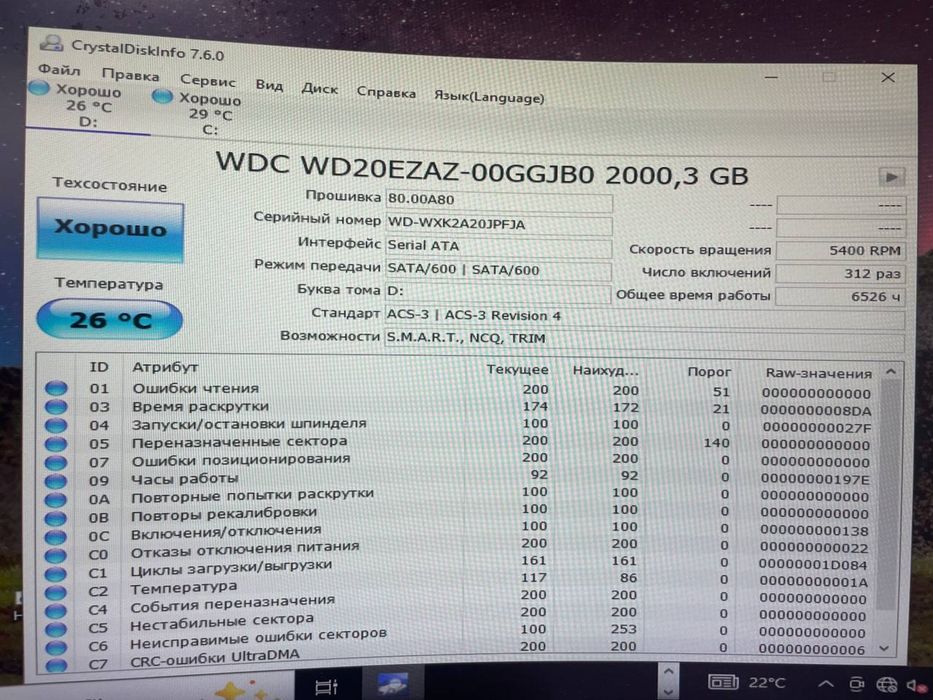Click status orb for Нестабильные сектора
Image resolution: width=933 pixels, height=700 pixels.
(x=56, y=629)
